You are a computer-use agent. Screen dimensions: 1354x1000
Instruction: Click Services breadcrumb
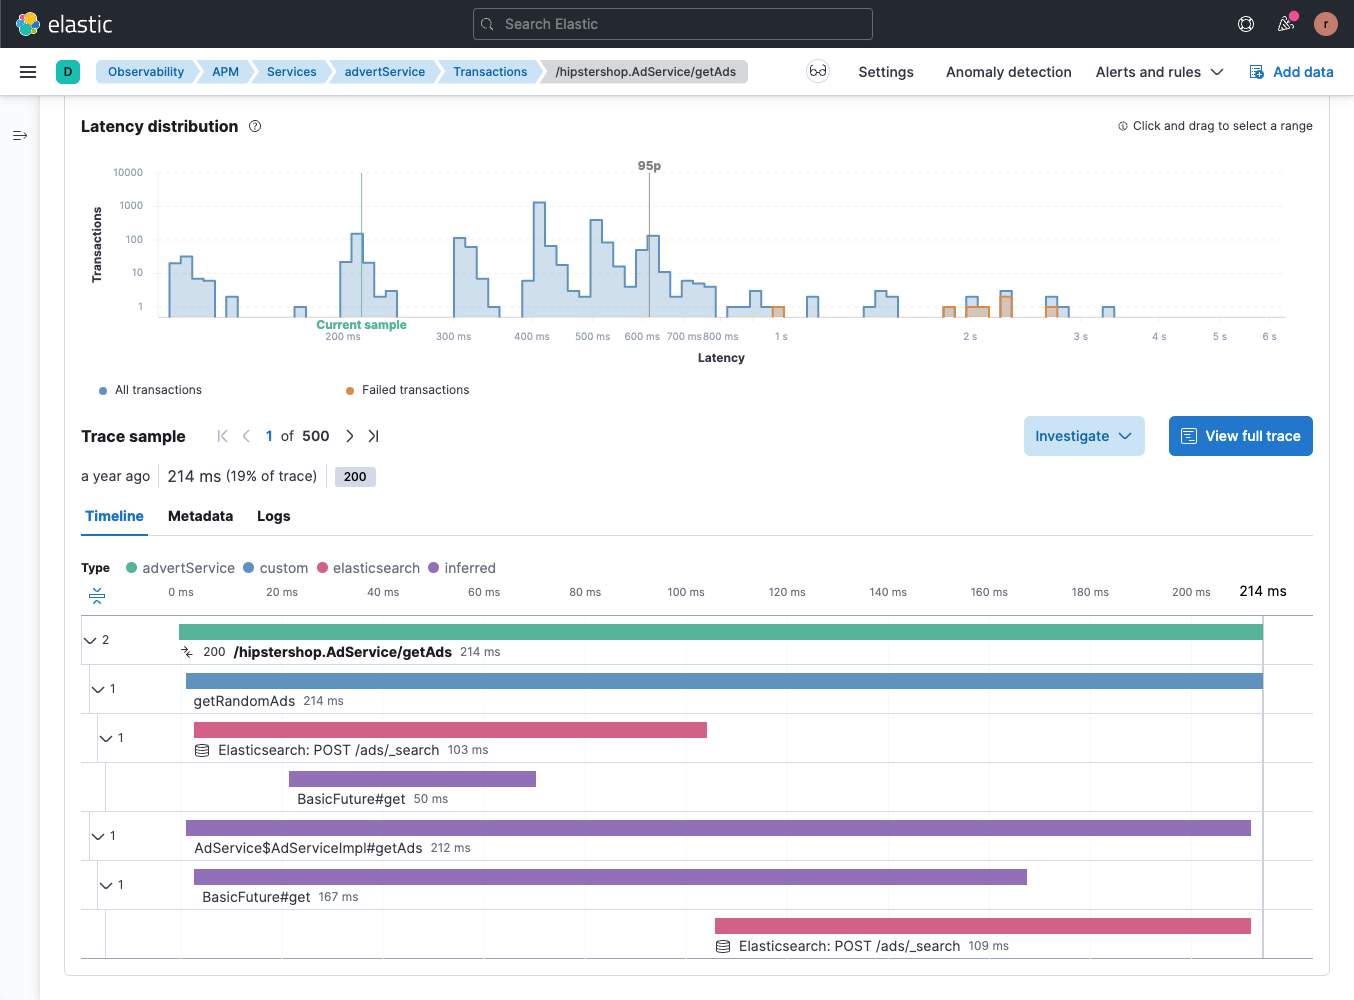(x=291, y=72)
